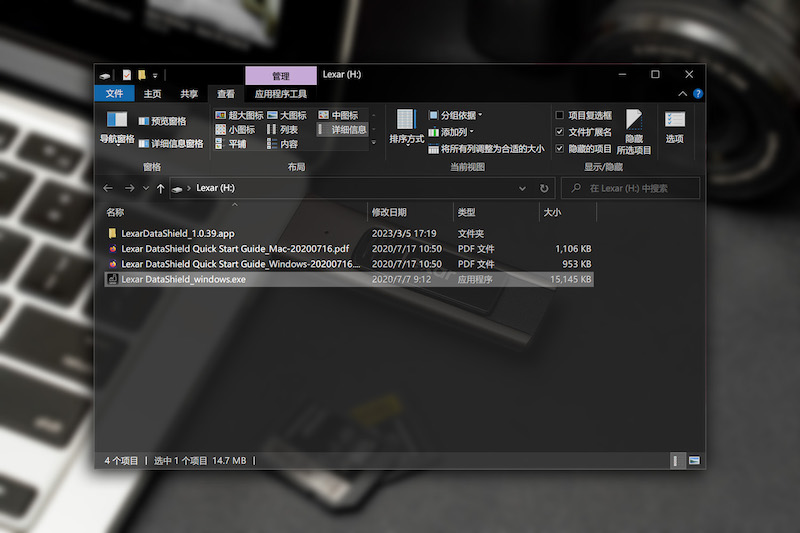Screen dimensions: 800x533
Task: Click the 排序方式 sort by icon
Action: (406, 127)
